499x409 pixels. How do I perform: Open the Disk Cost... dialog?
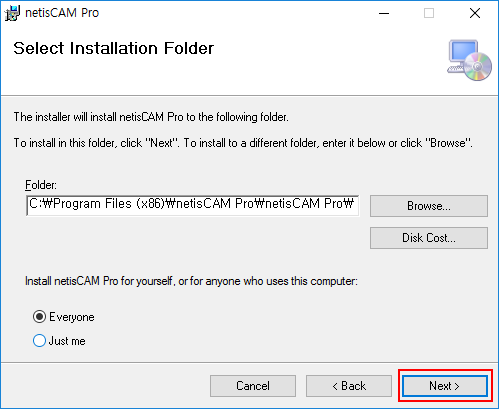[429, 238]
